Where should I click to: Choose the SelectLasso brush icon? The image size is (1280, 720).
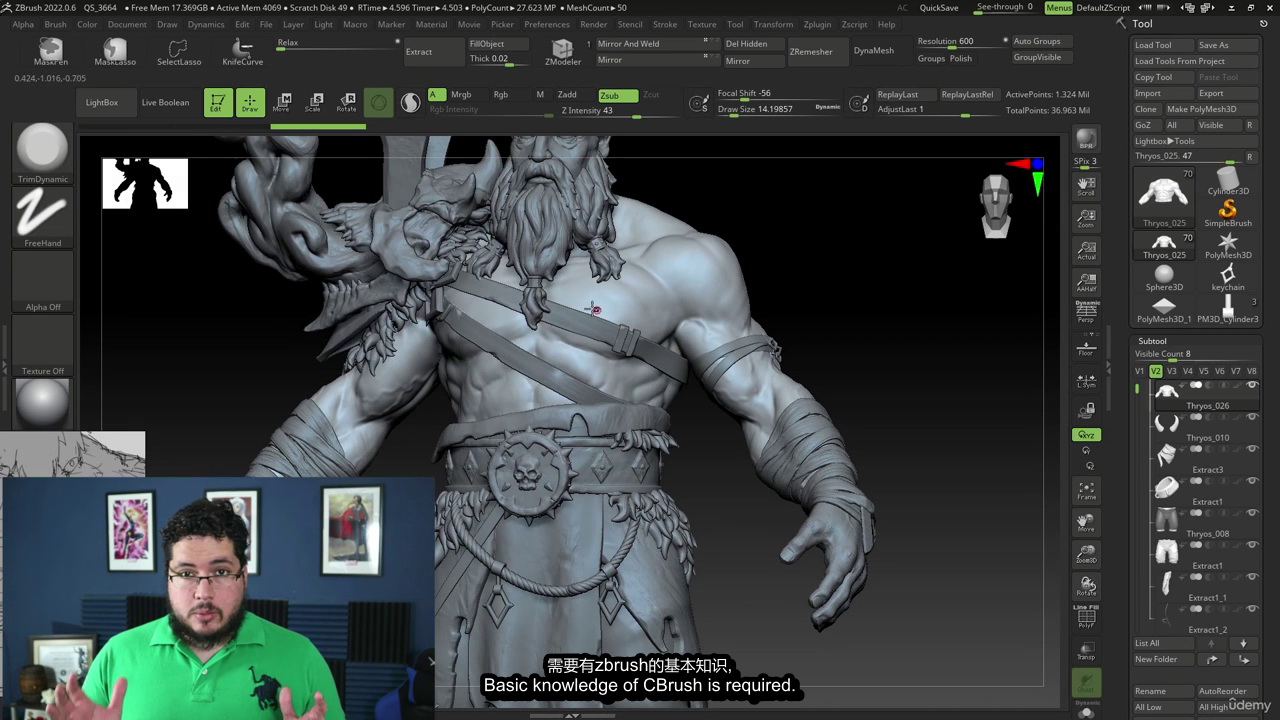coord(179,51)
